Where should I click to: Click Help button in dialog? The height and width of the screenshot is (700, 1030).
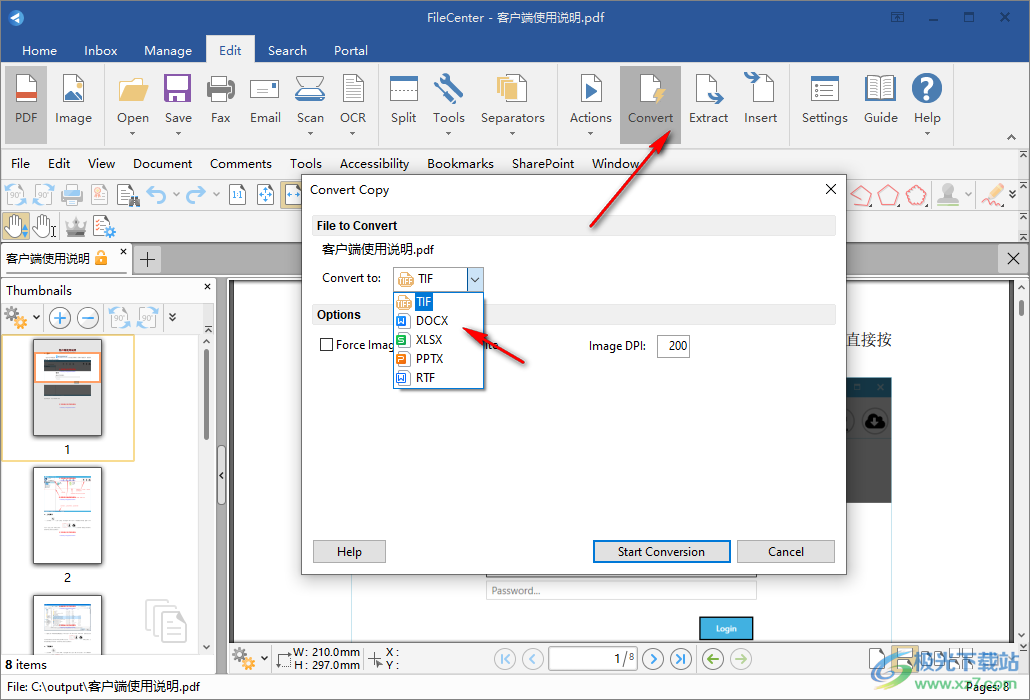coord(349,552)
